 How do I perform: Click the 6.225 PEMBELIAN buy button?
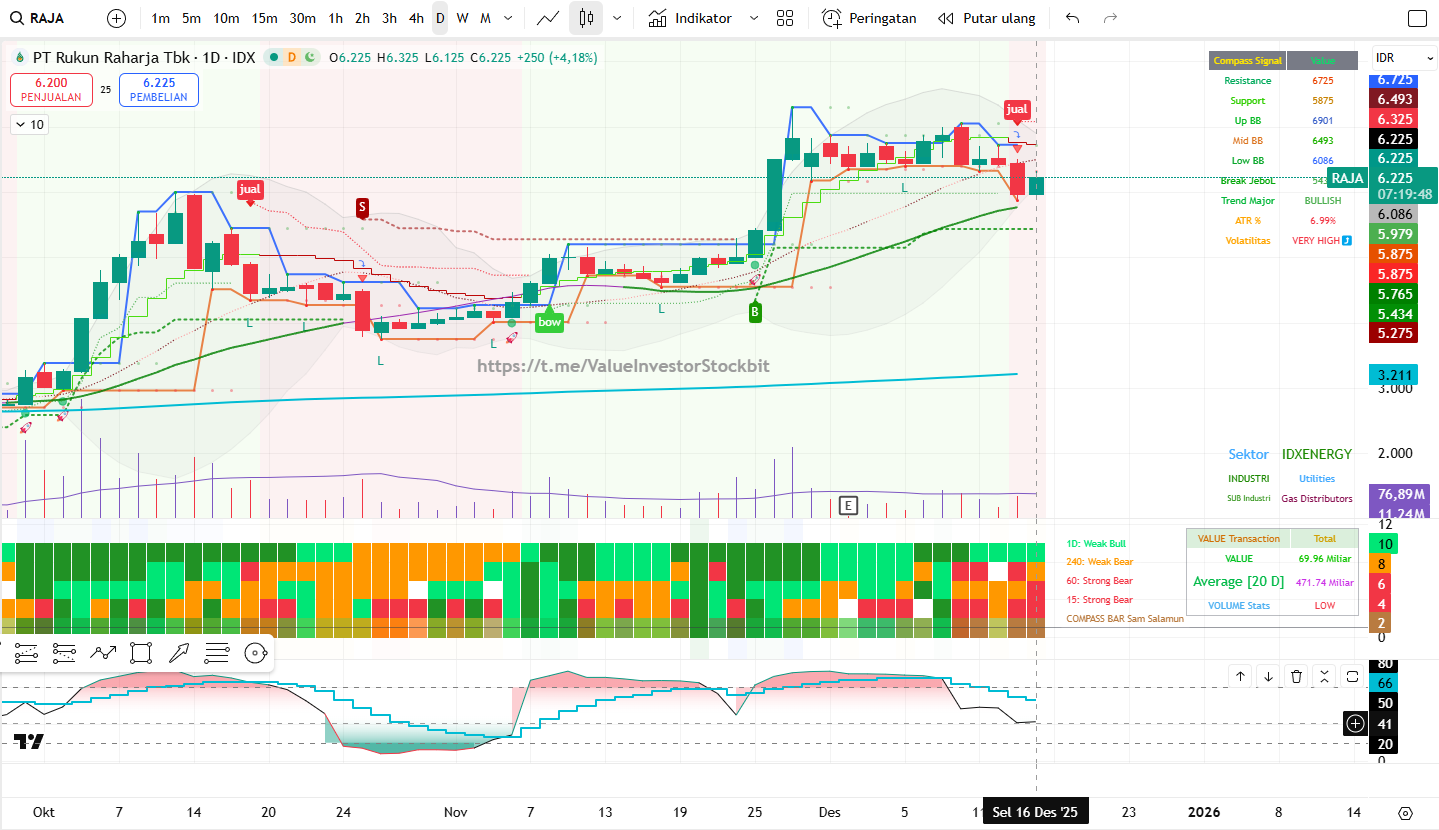[x=159, y=90]
